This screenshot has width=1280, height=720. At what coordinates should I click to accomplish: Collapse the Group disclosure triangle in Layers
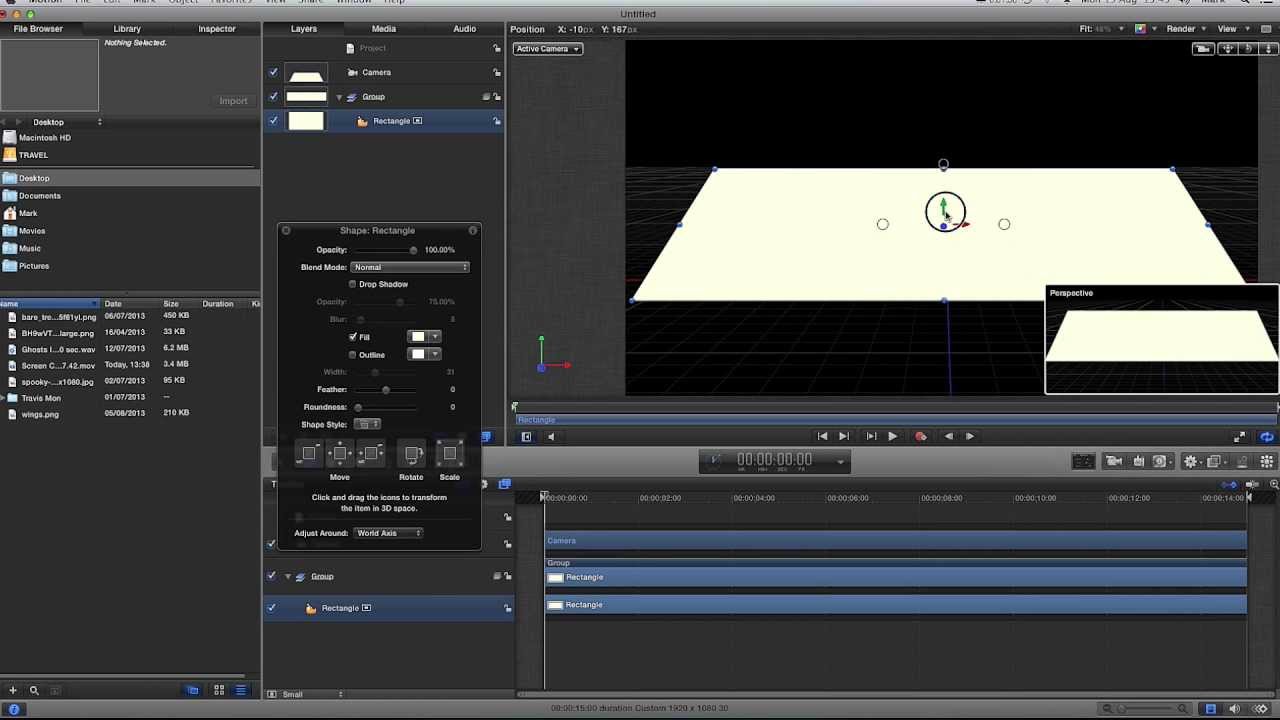coord(339,97)
